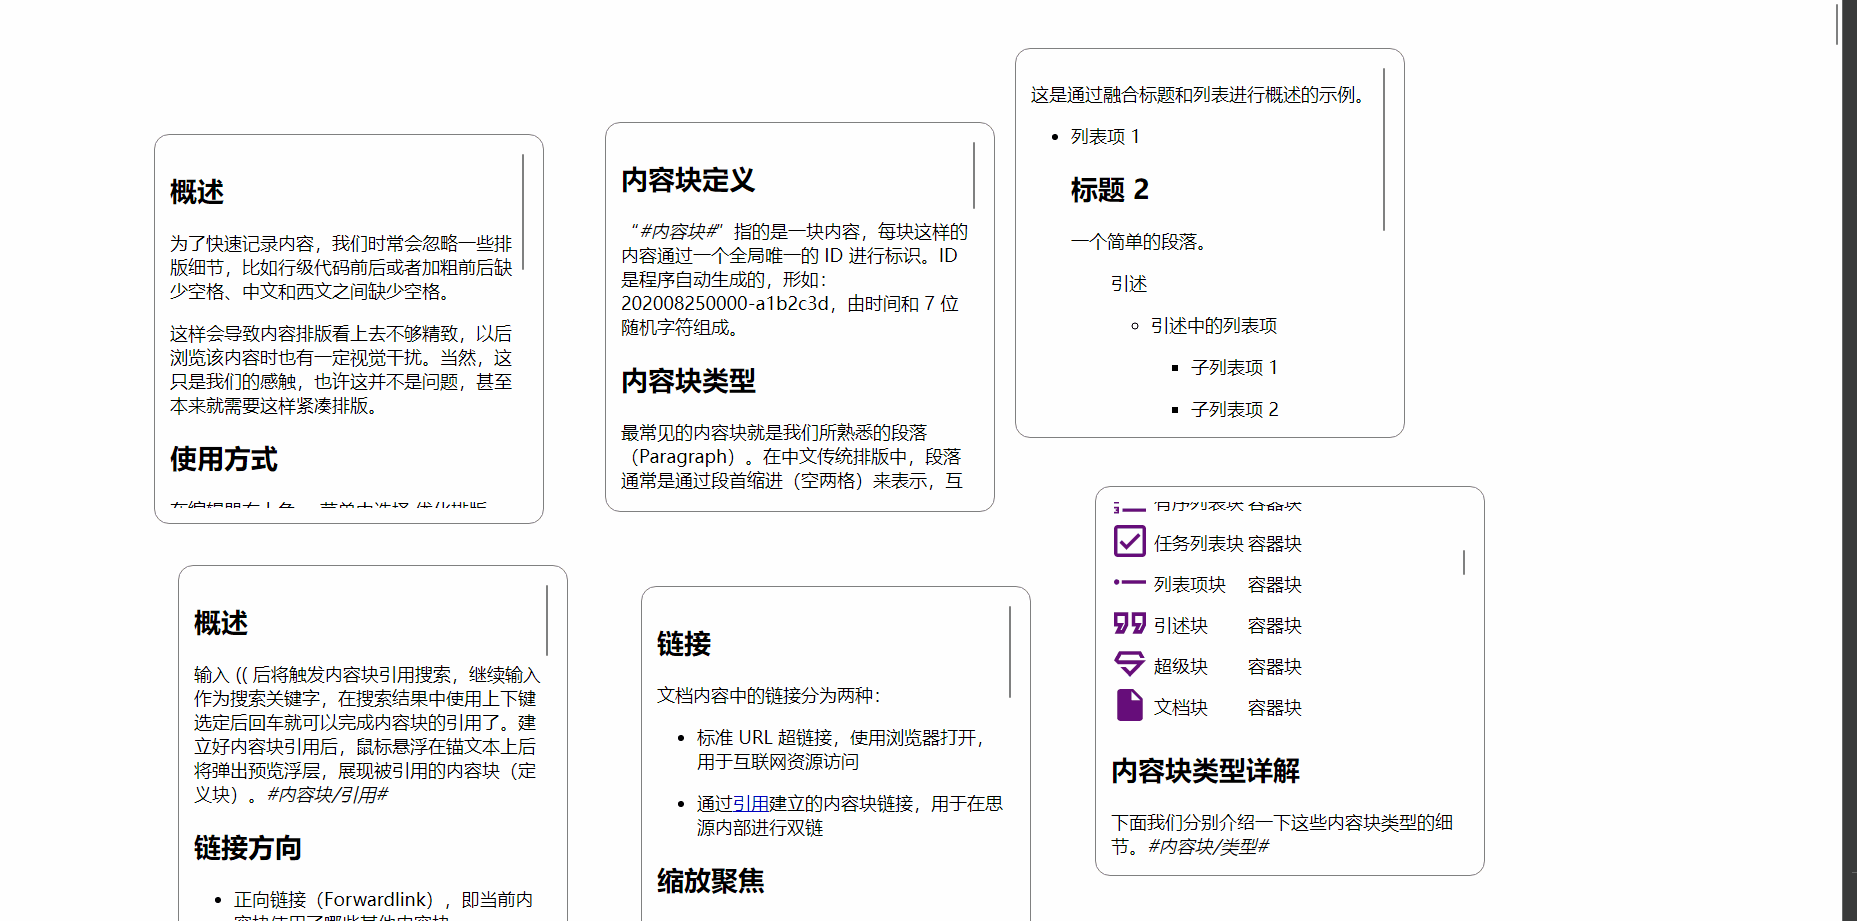Viewport: 1857px width, 921px height.
Task: Click the 子列表项 2 list item
Action: (1234, 408)
